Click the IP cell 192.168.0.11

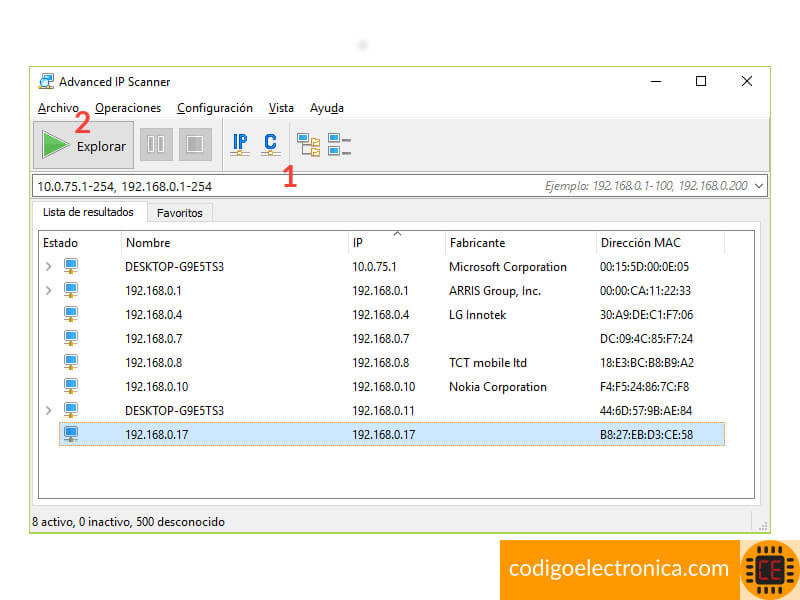point(383,411)
